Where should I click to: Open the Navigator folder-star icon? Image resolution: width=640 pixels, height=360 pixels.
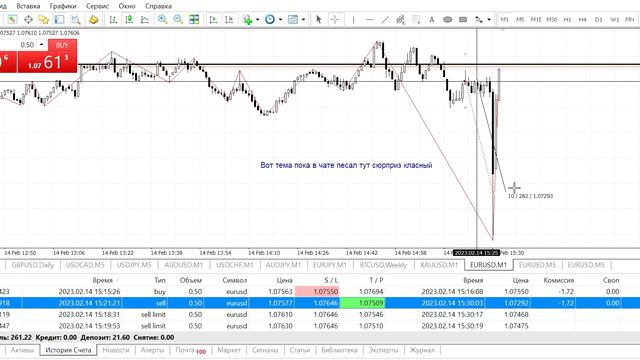[x=44, y=19]
